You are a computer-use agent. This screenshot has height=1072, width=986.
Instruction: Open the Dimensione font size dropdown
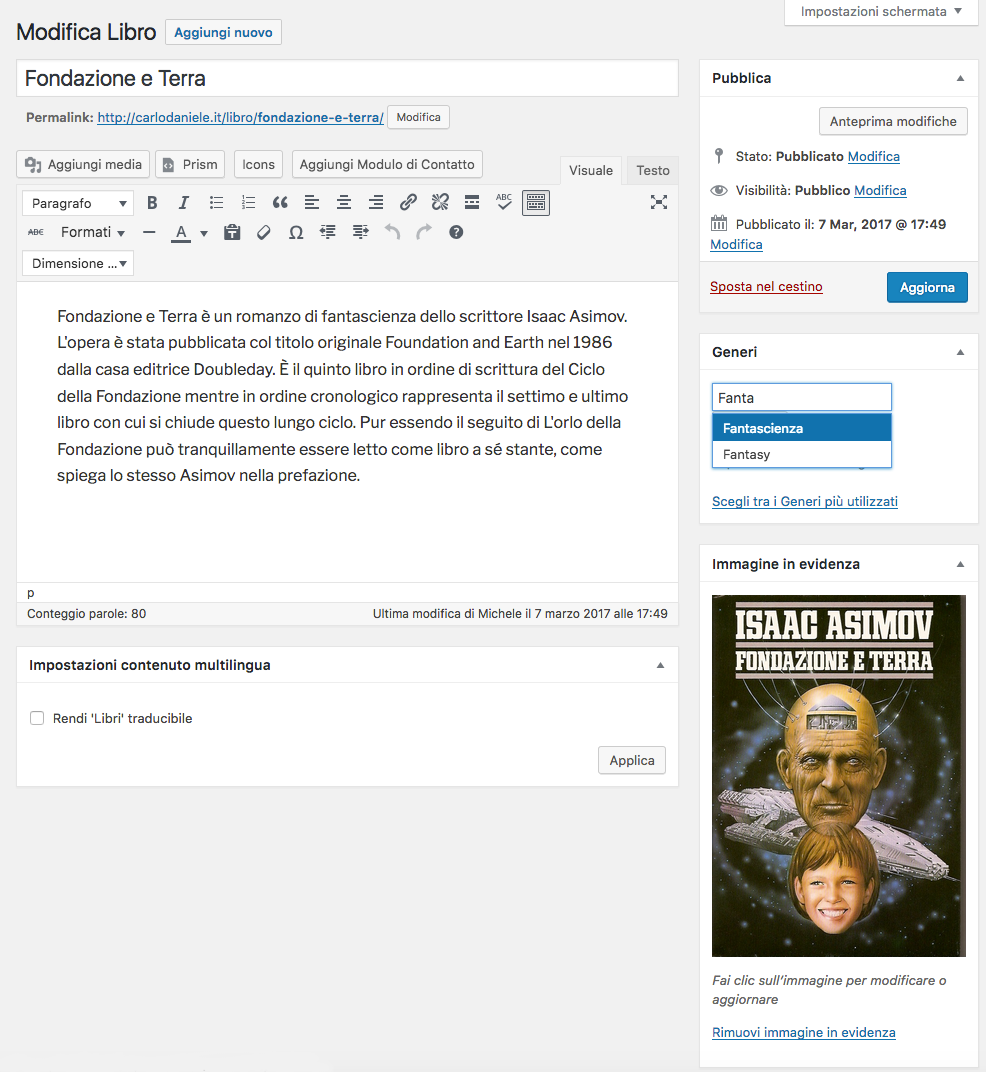pyautogui.click(x=78, y=263)
